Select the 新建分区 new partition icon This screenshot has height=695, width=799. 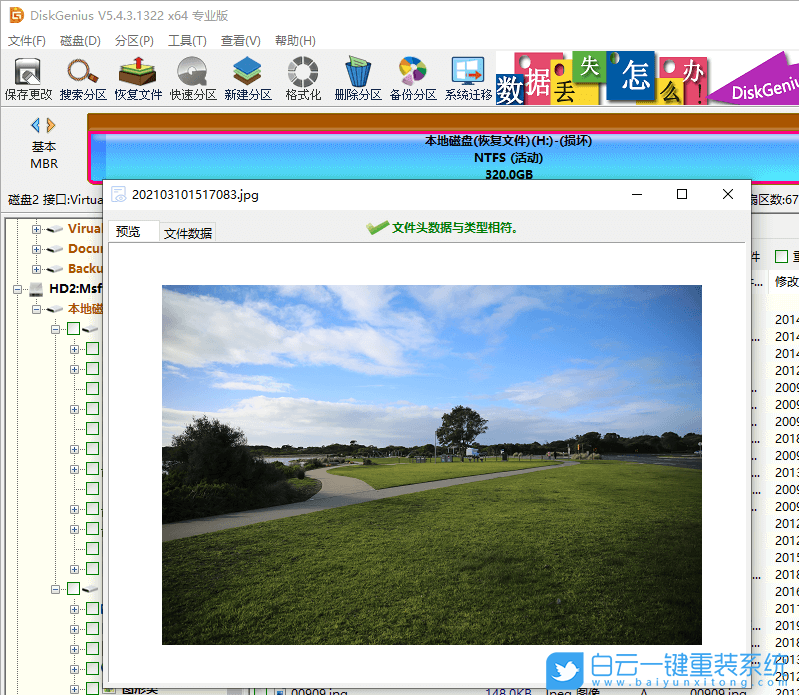point(248,79)
